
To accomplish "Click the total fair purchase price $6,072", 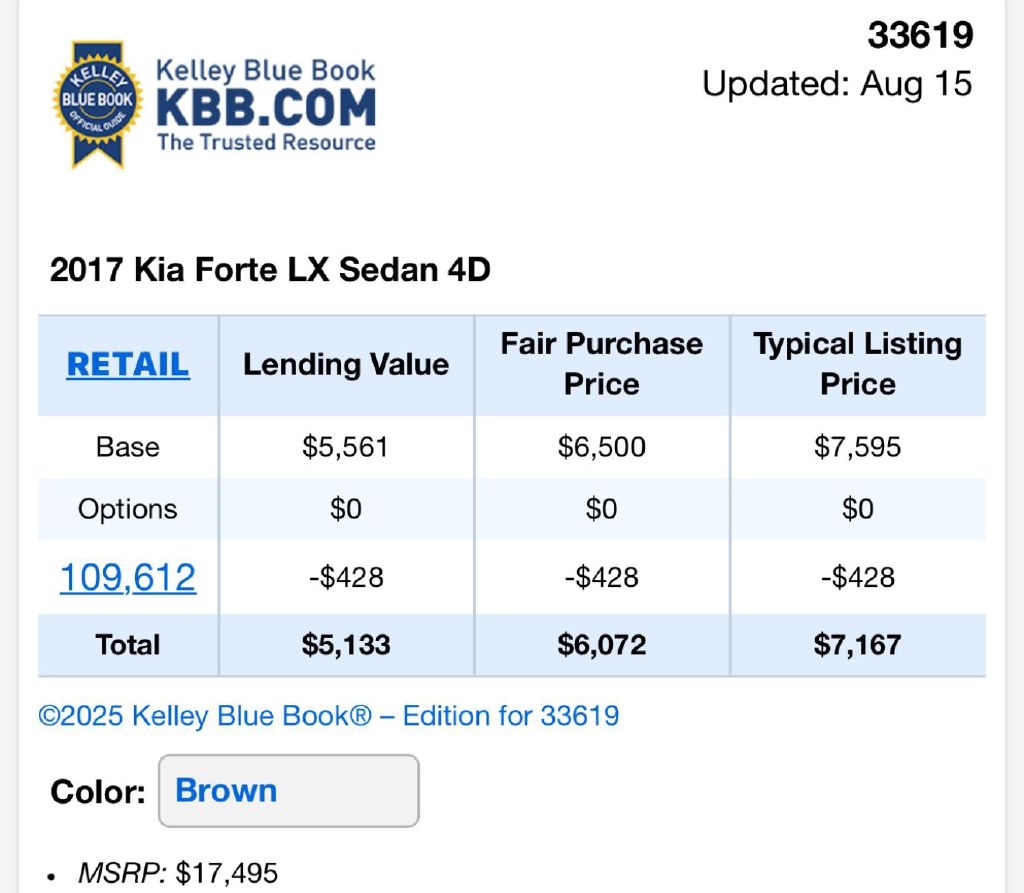I will click(602, 645).
